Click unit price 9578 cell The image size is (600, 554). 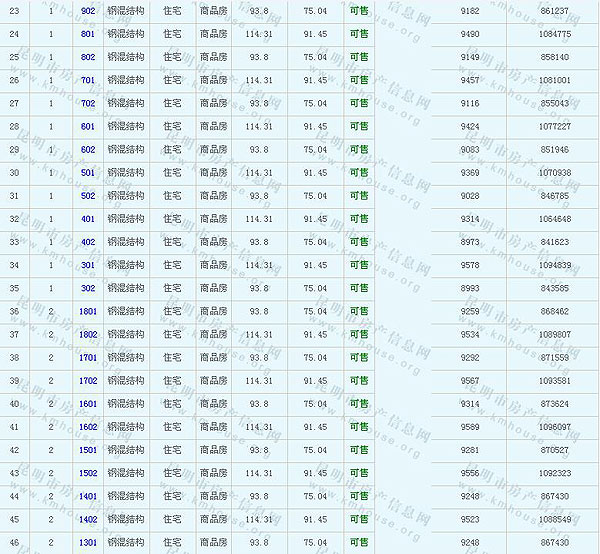pyautogui.click(x=469, y=265)
